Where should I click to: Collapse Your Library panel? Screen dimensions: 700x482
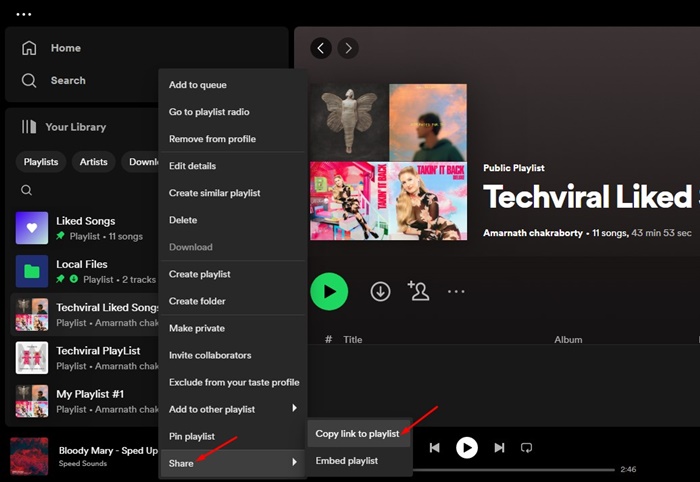click(x=64, y=127)
